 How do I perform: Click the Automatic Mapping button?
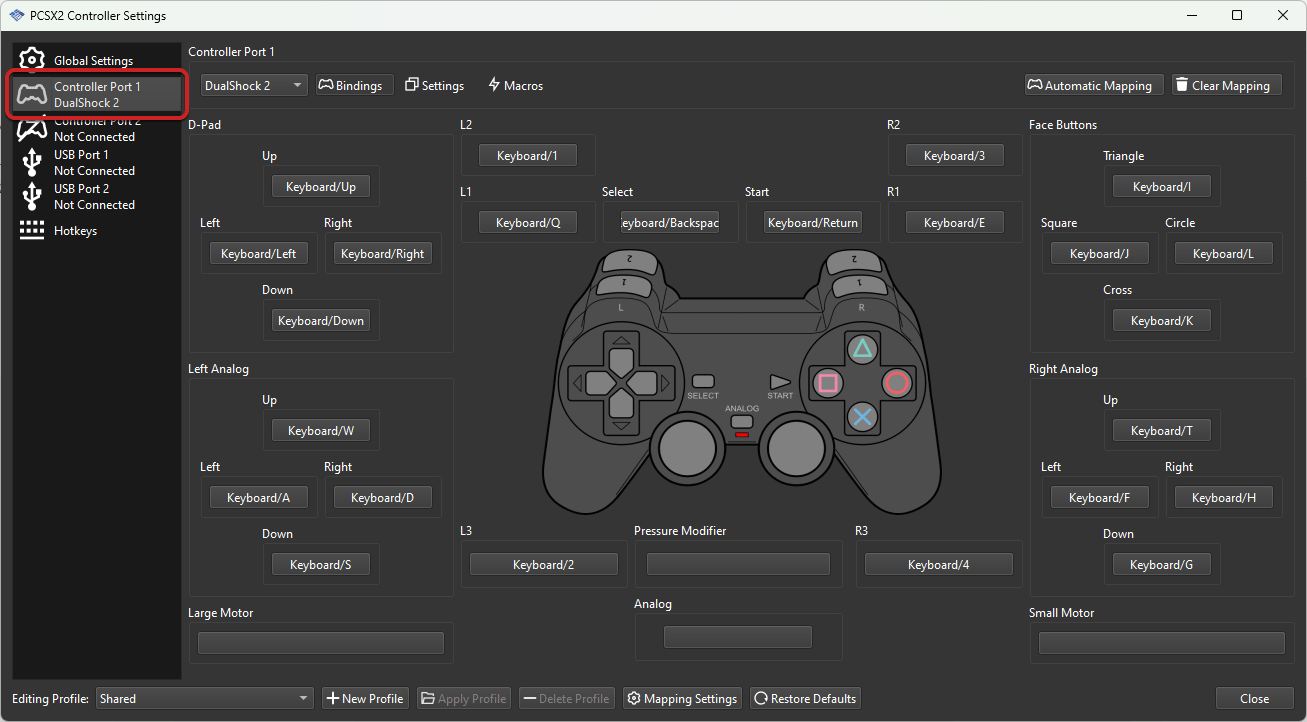click(1095, 85)
